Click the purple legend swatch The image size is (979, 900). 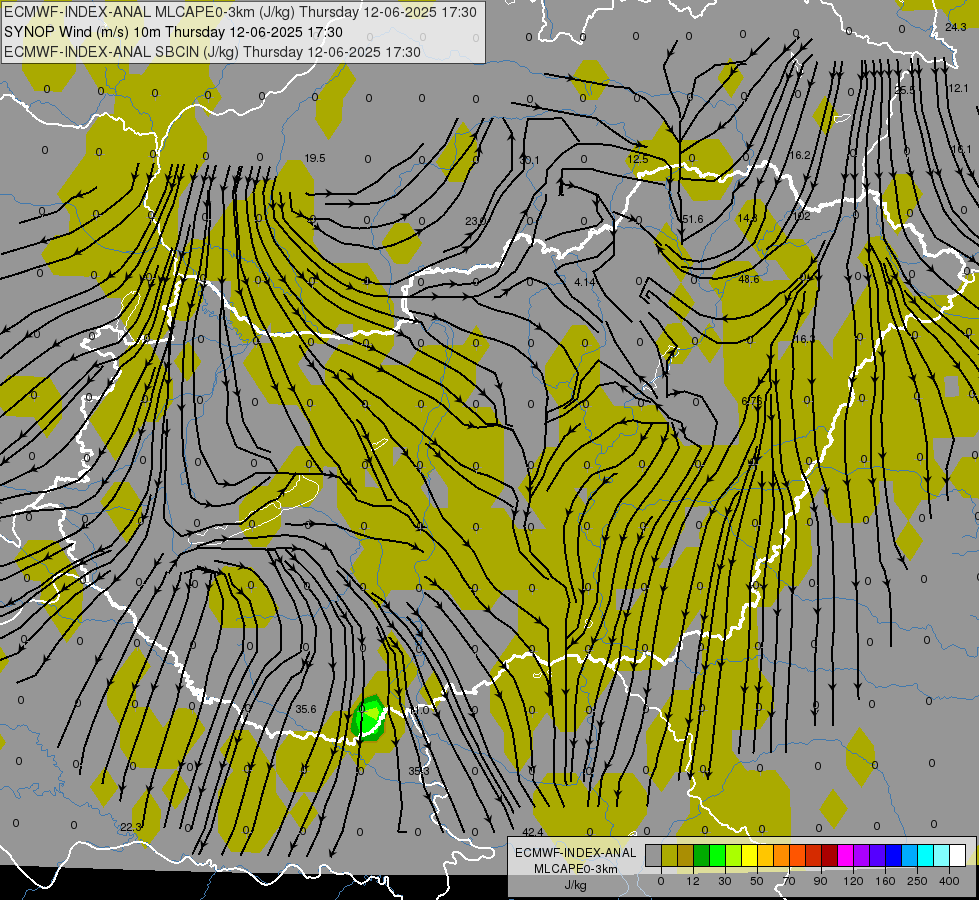[862, 855]
